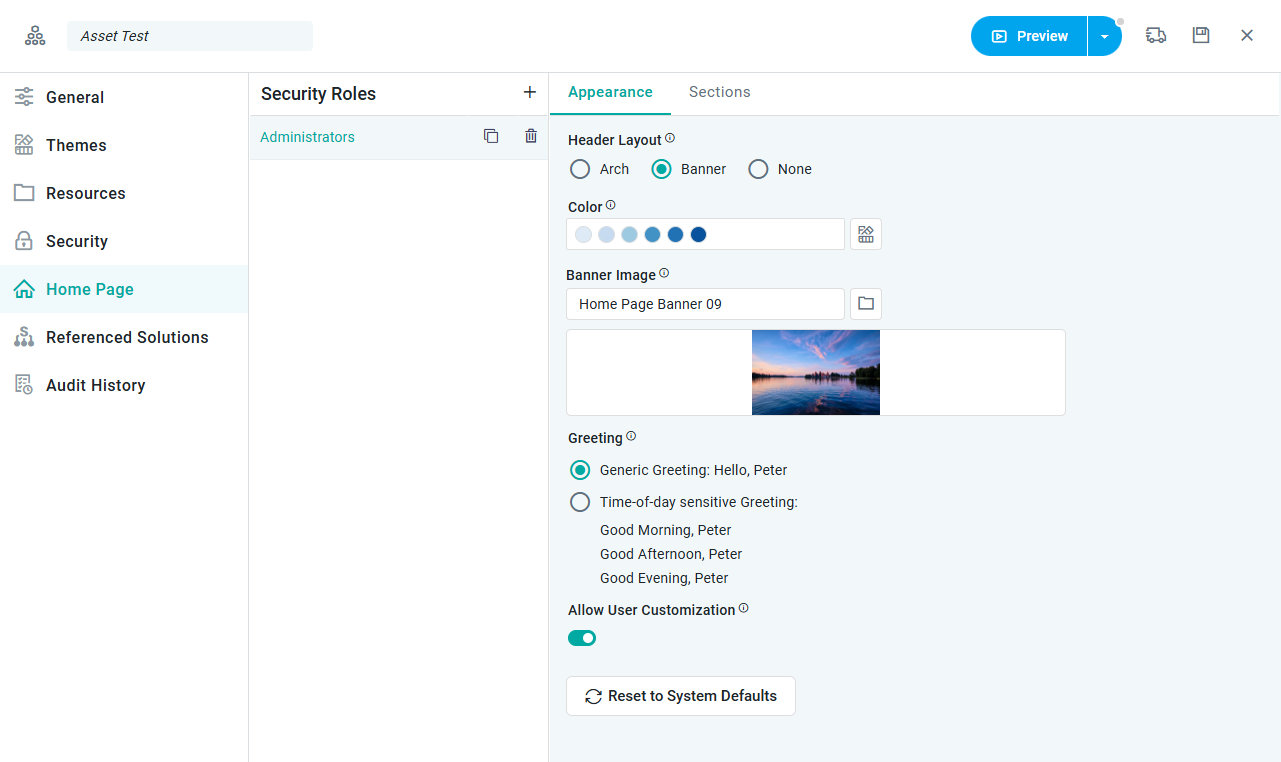Click the Asset Test name field
Viewport: 1281px width, 762px height.
pyautogui.click(x=190, y=36)
